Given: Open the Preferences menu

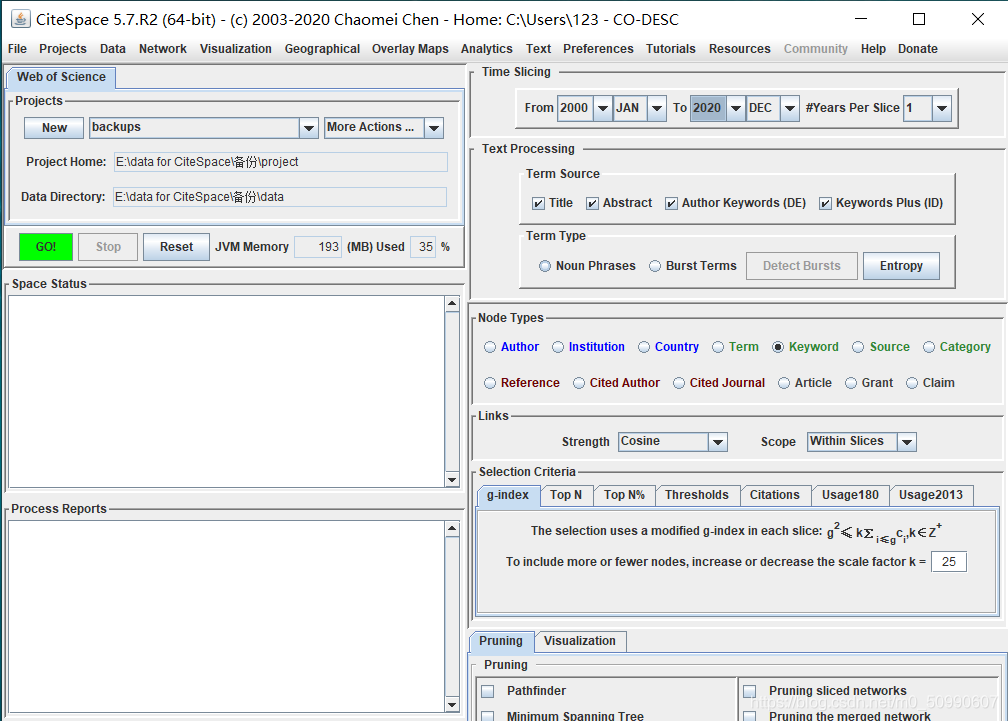Looking at the screenshot, I should tap(598, 49).
